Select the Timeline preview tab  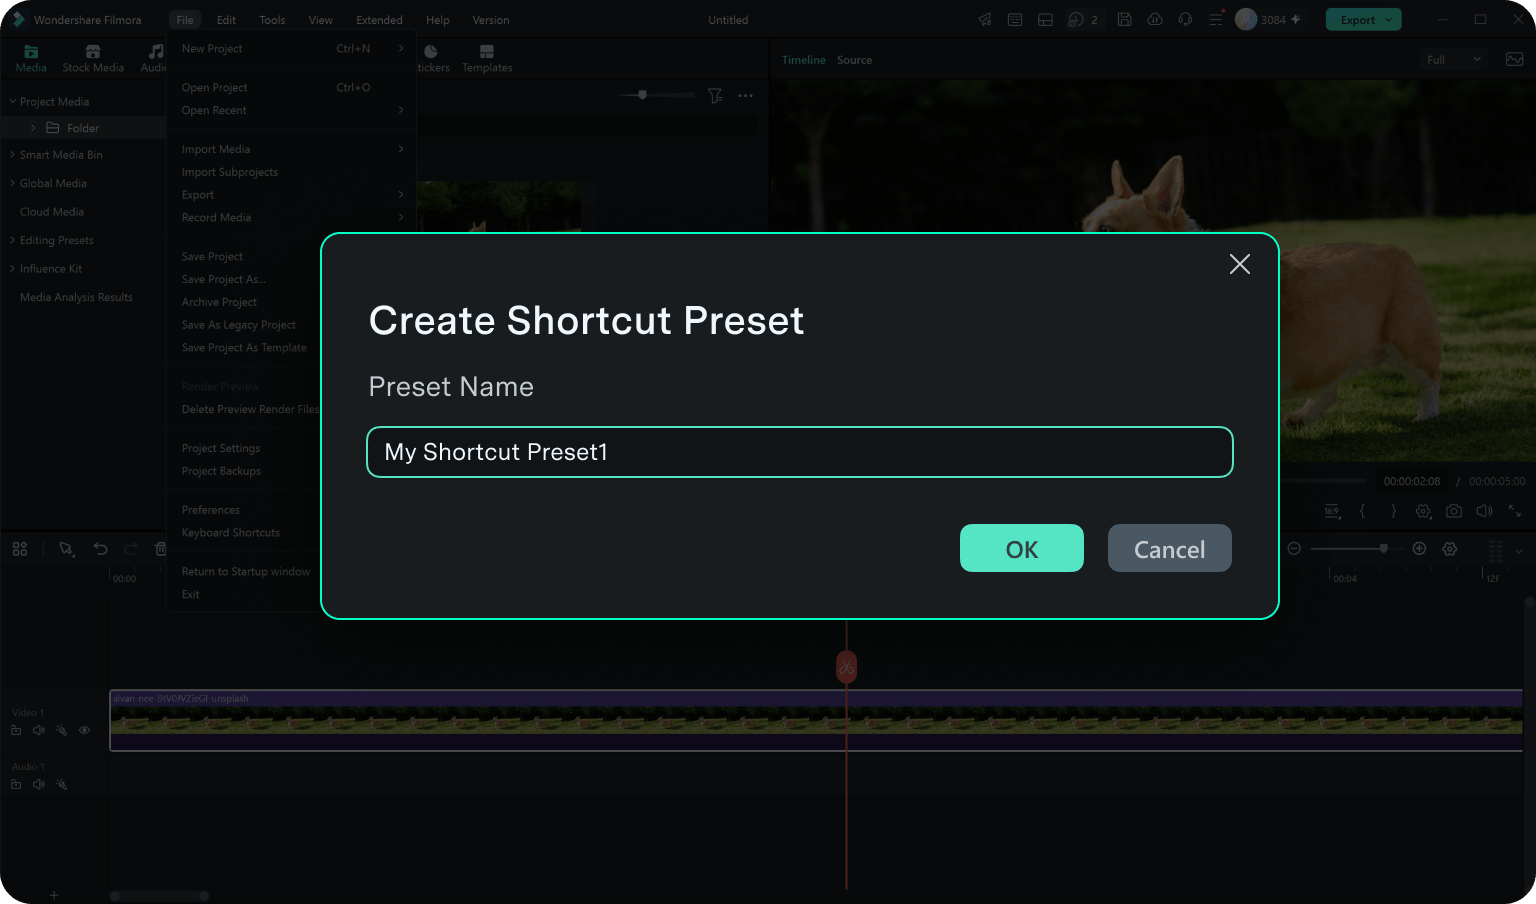click(x=804, y=60)
